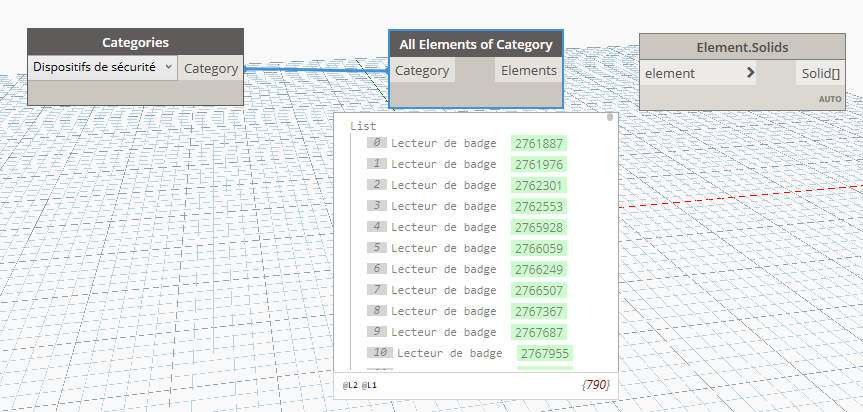Select the All Elements of Category node header

[475, 44]
